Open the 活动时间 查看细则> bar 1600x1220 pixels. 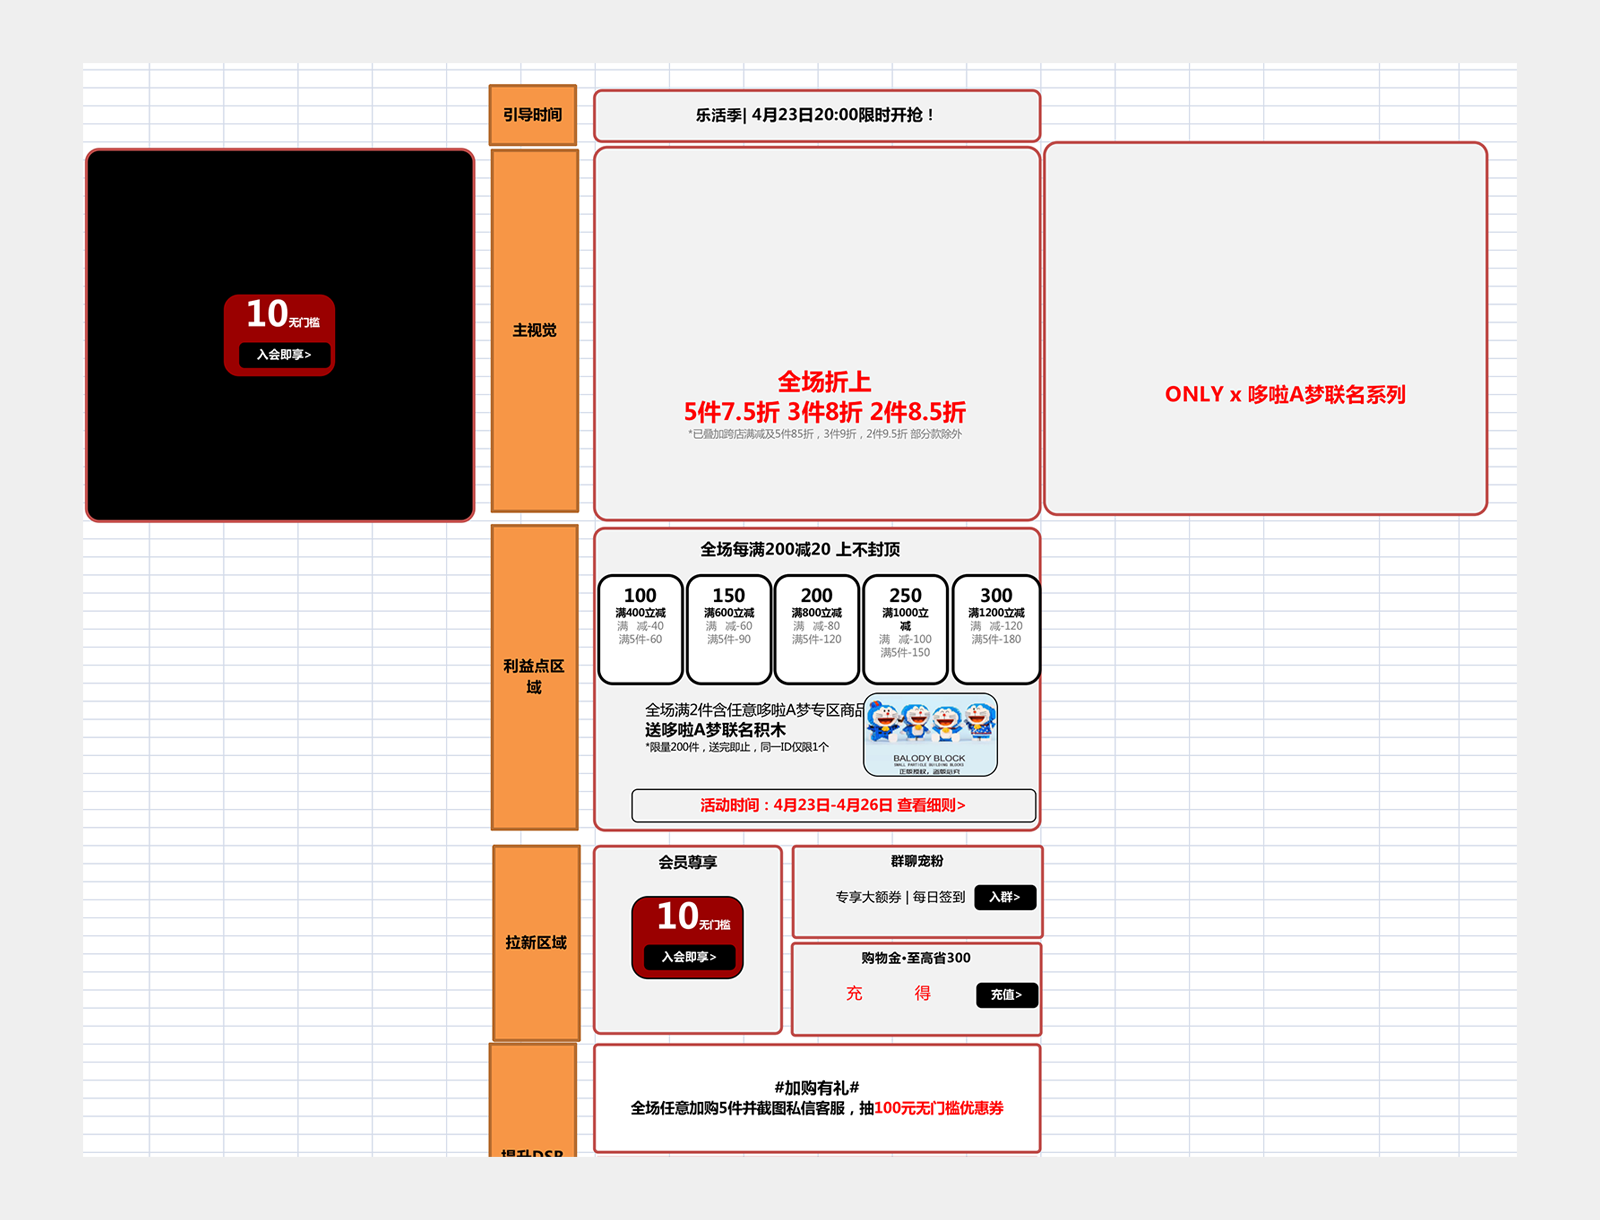pos(833,806)
